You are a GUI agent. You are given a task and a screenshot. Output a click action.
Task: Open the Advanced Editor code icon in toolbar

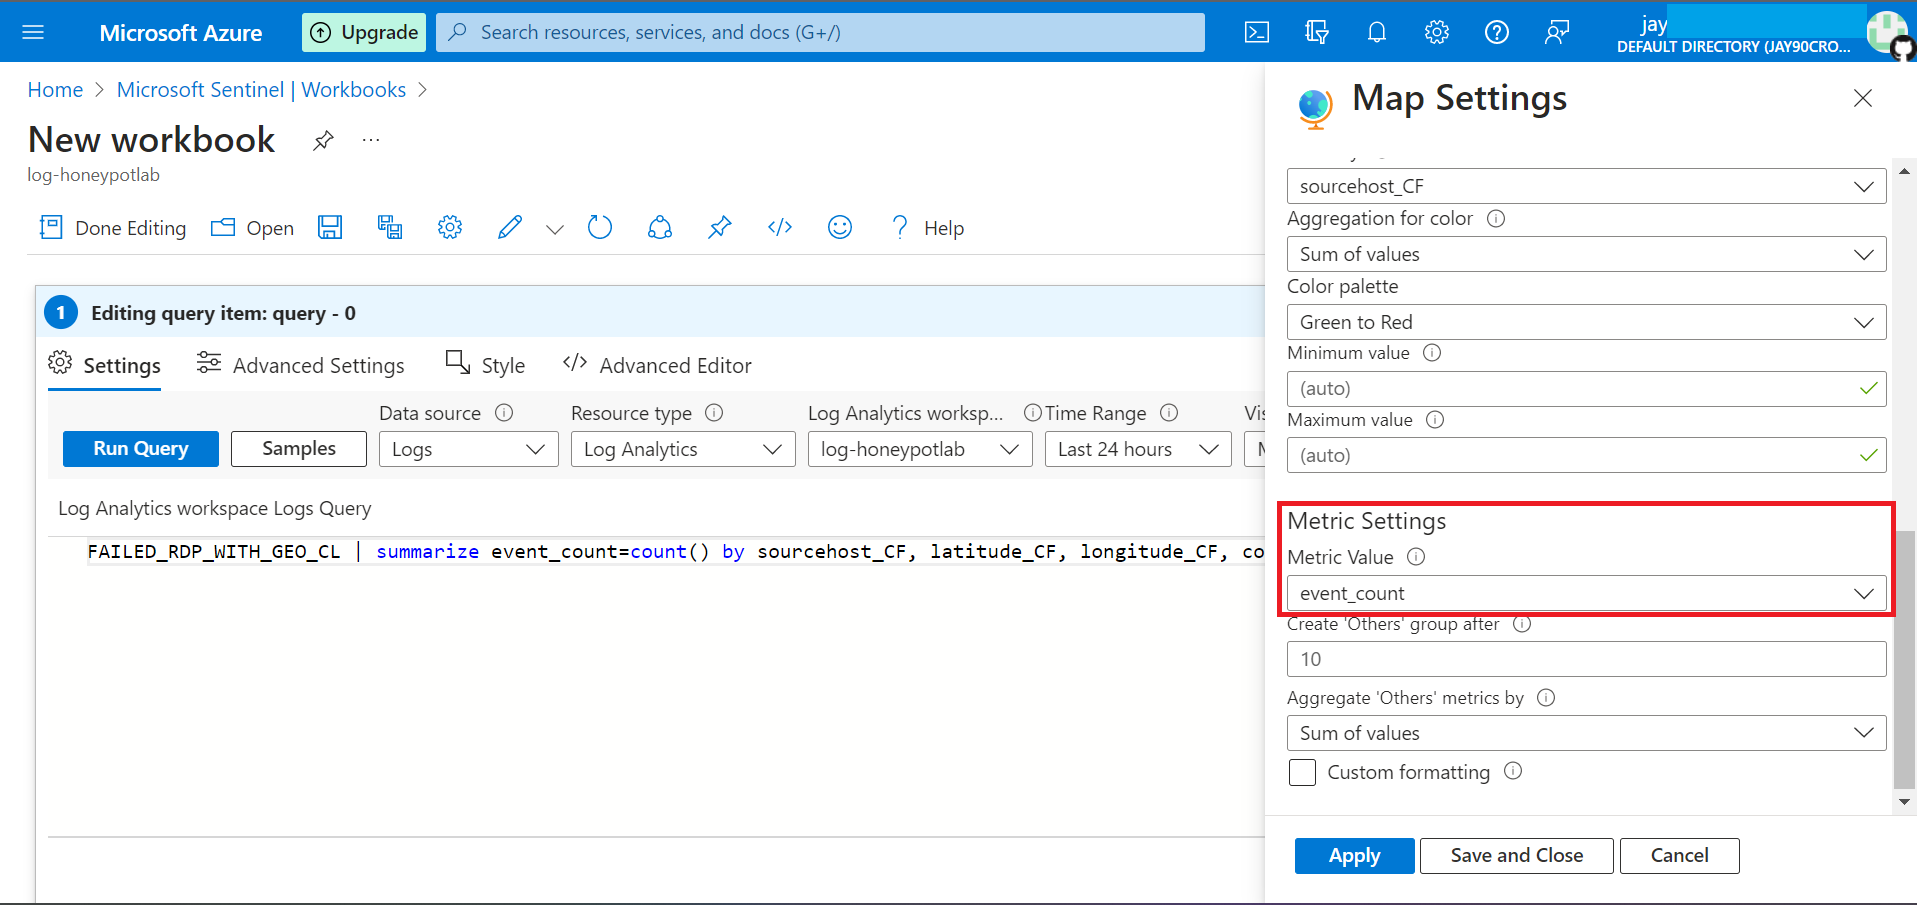click(x=780, y=227)
